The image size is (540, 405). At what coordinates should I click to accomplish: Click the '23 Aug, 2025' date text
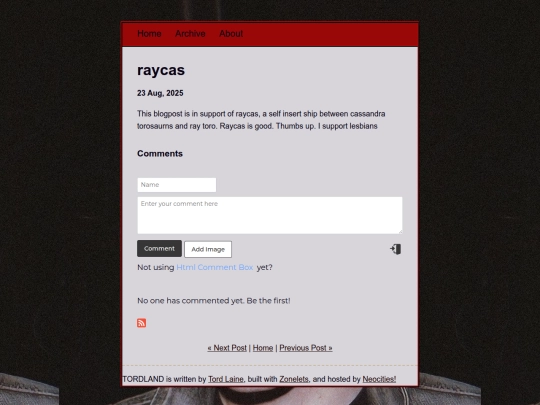160,93
